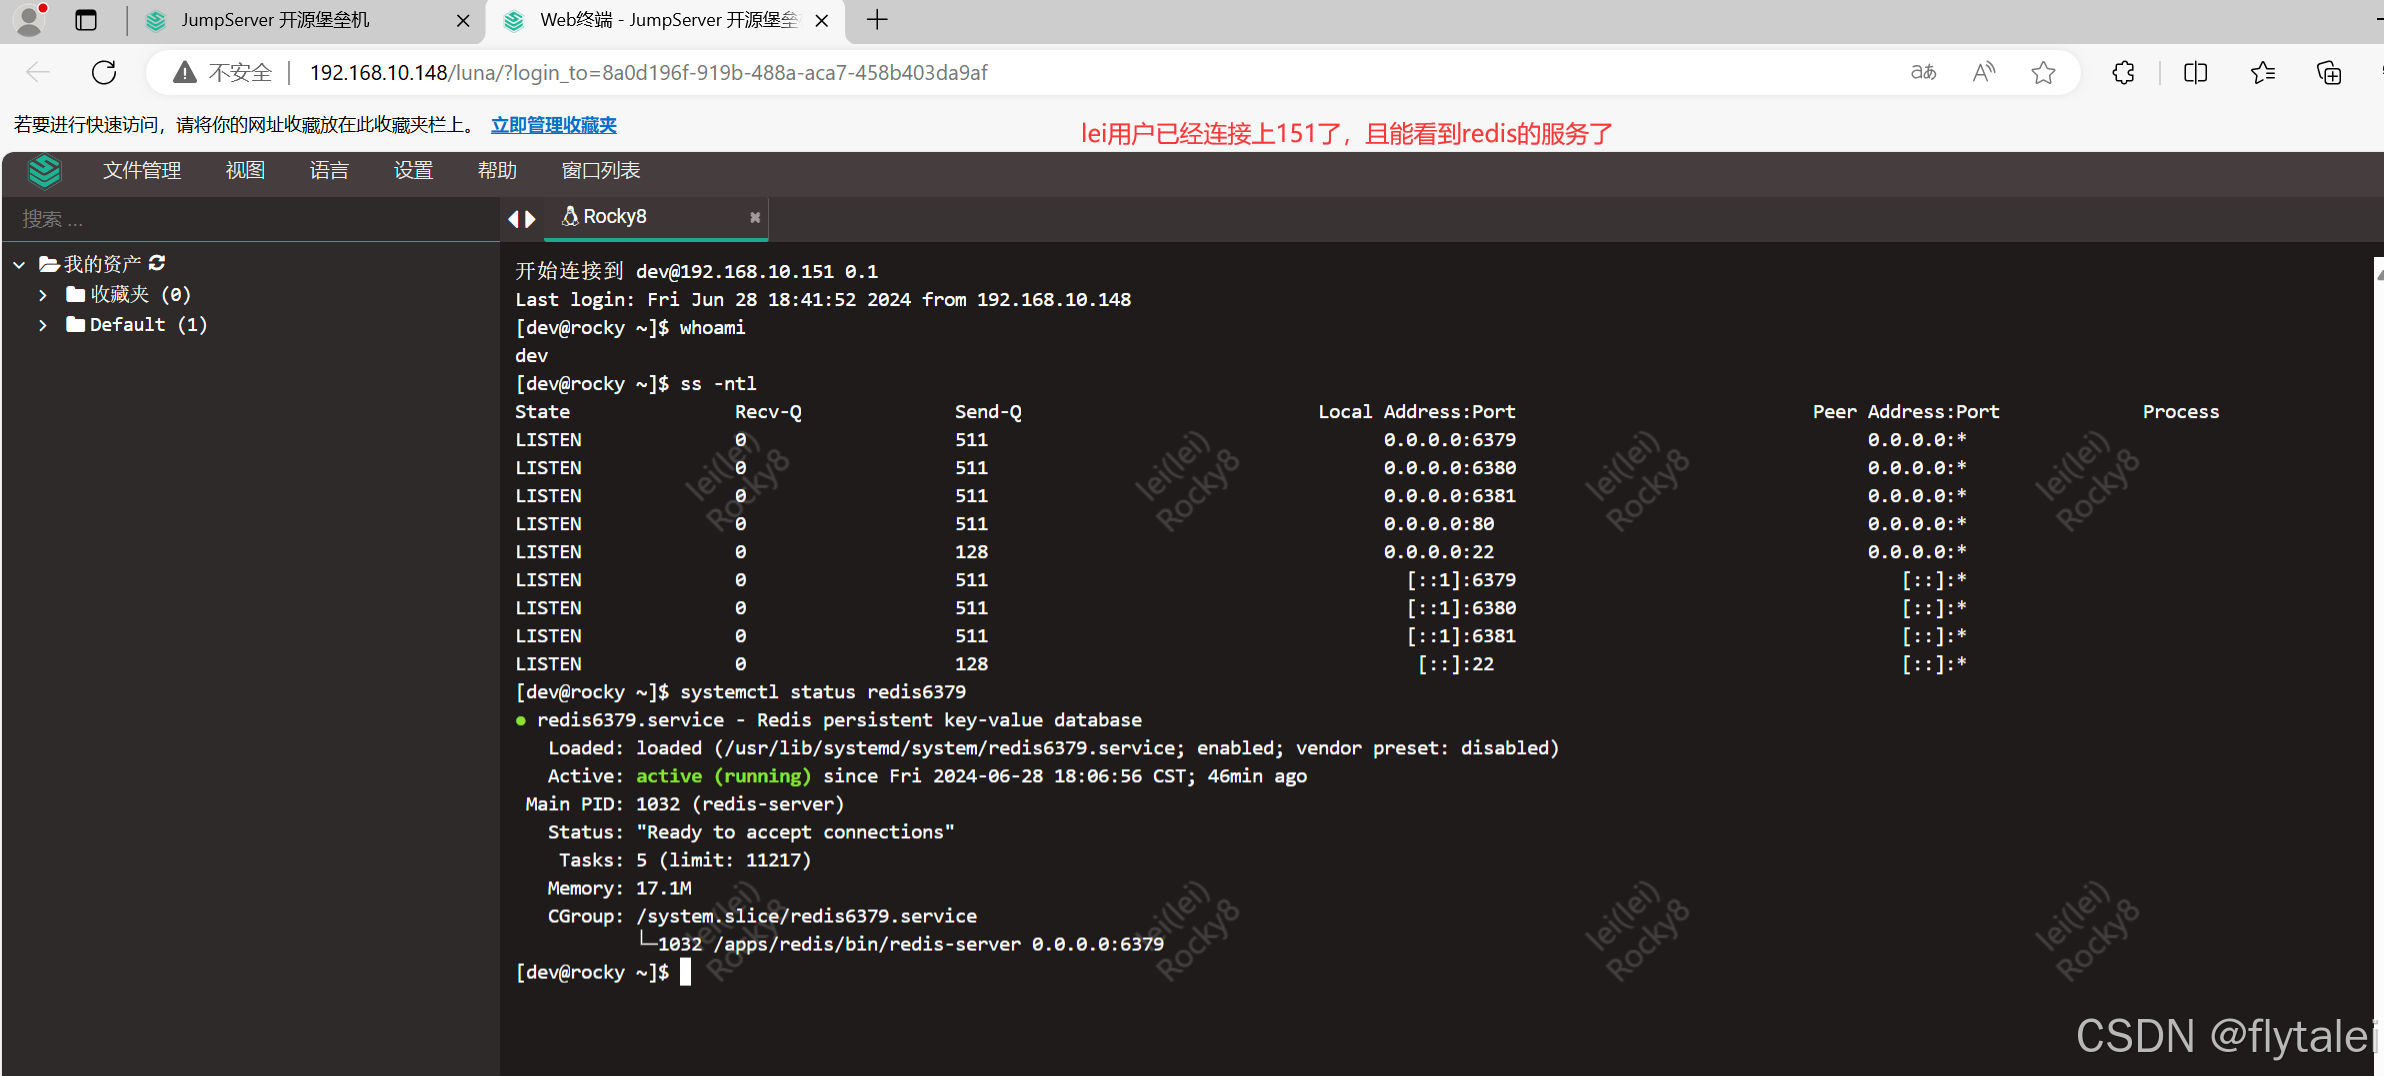Click the 'ss -ntl' command text

(718, 384)
